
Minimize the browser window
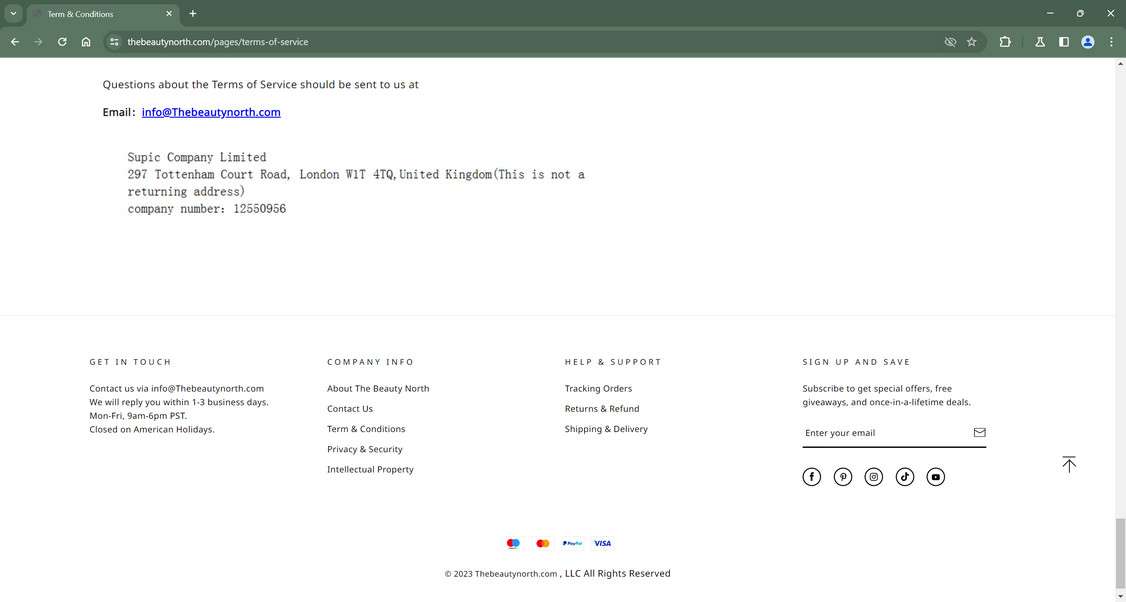(x=1050, y=14)
